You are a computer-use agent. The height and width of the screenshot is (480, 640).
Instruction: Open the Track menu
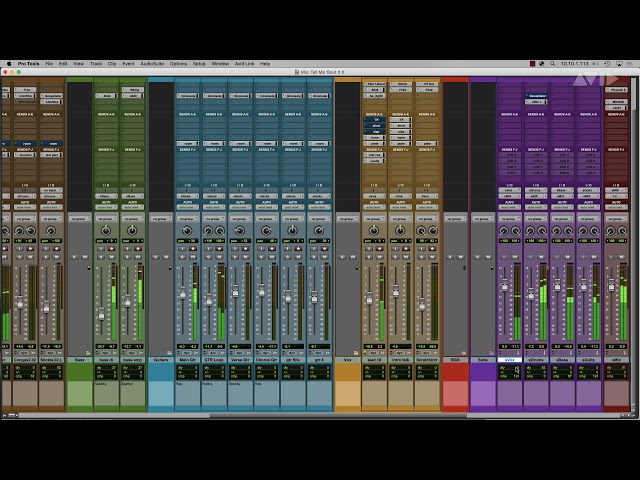click(96, 64)
